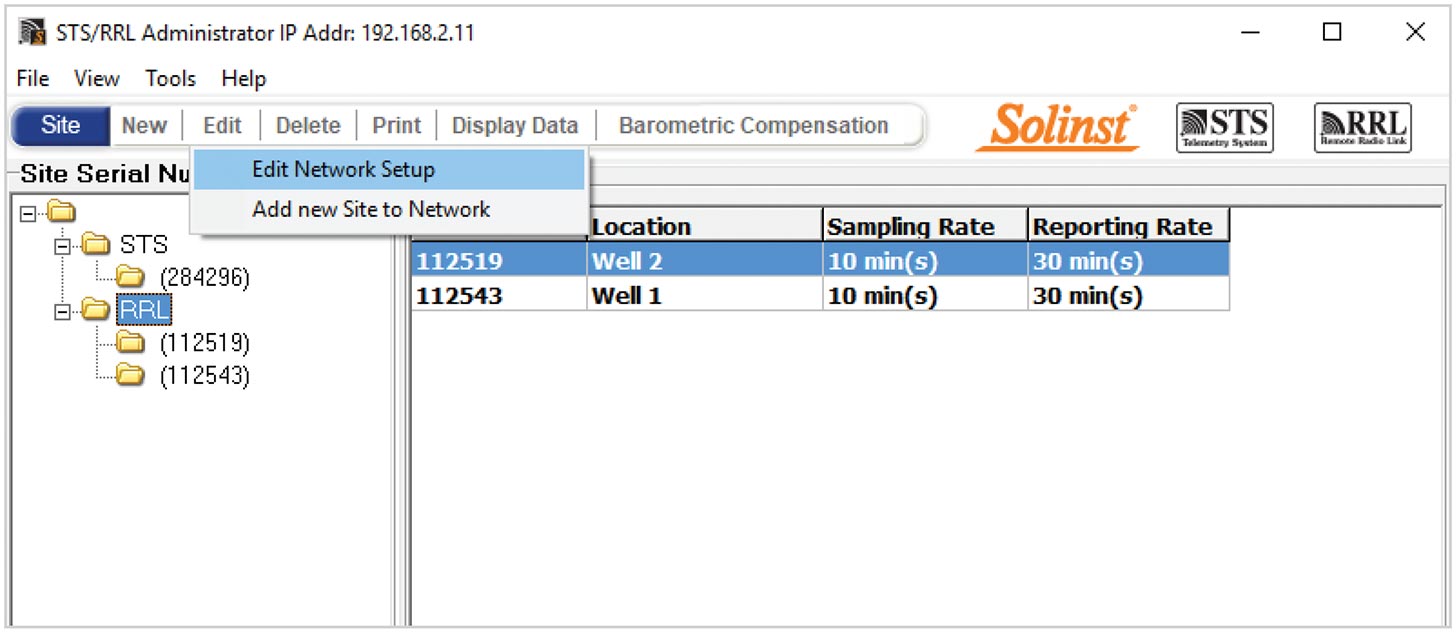Click the Solinst logo
Viewport: 1456px width, 634px height.
tap(1056, 127)
